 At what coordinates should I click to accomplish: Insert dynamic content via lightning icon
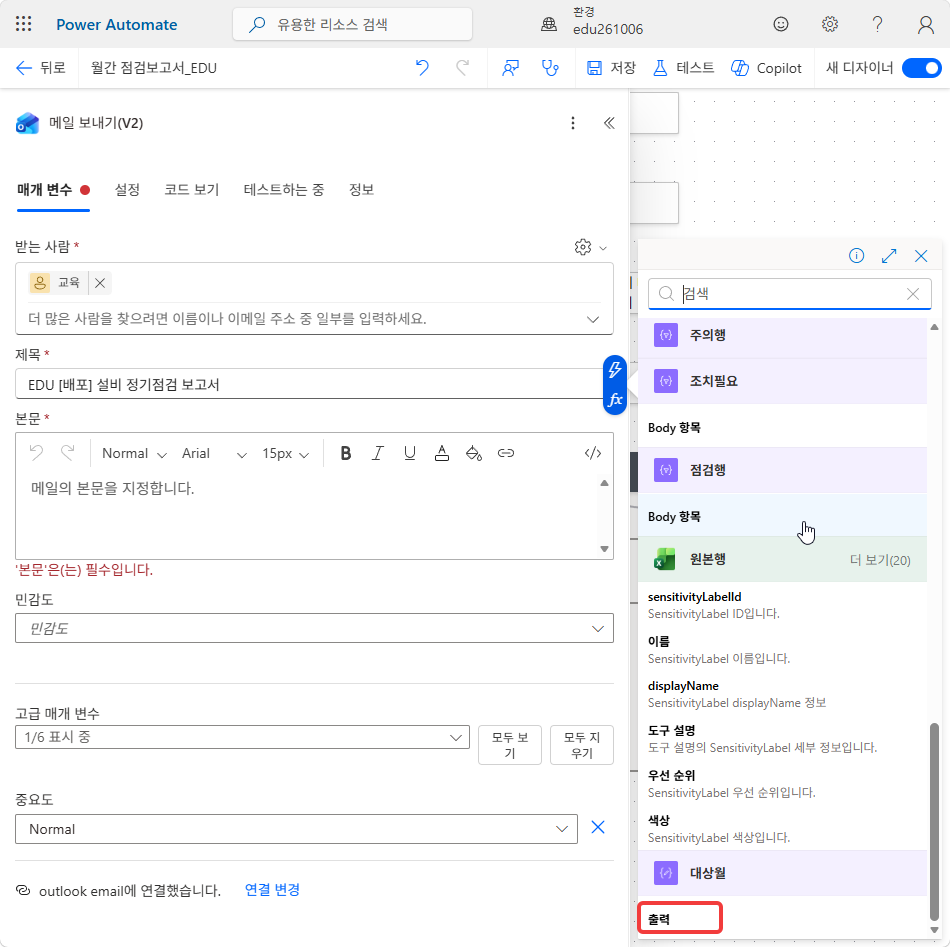coord(615,370)
